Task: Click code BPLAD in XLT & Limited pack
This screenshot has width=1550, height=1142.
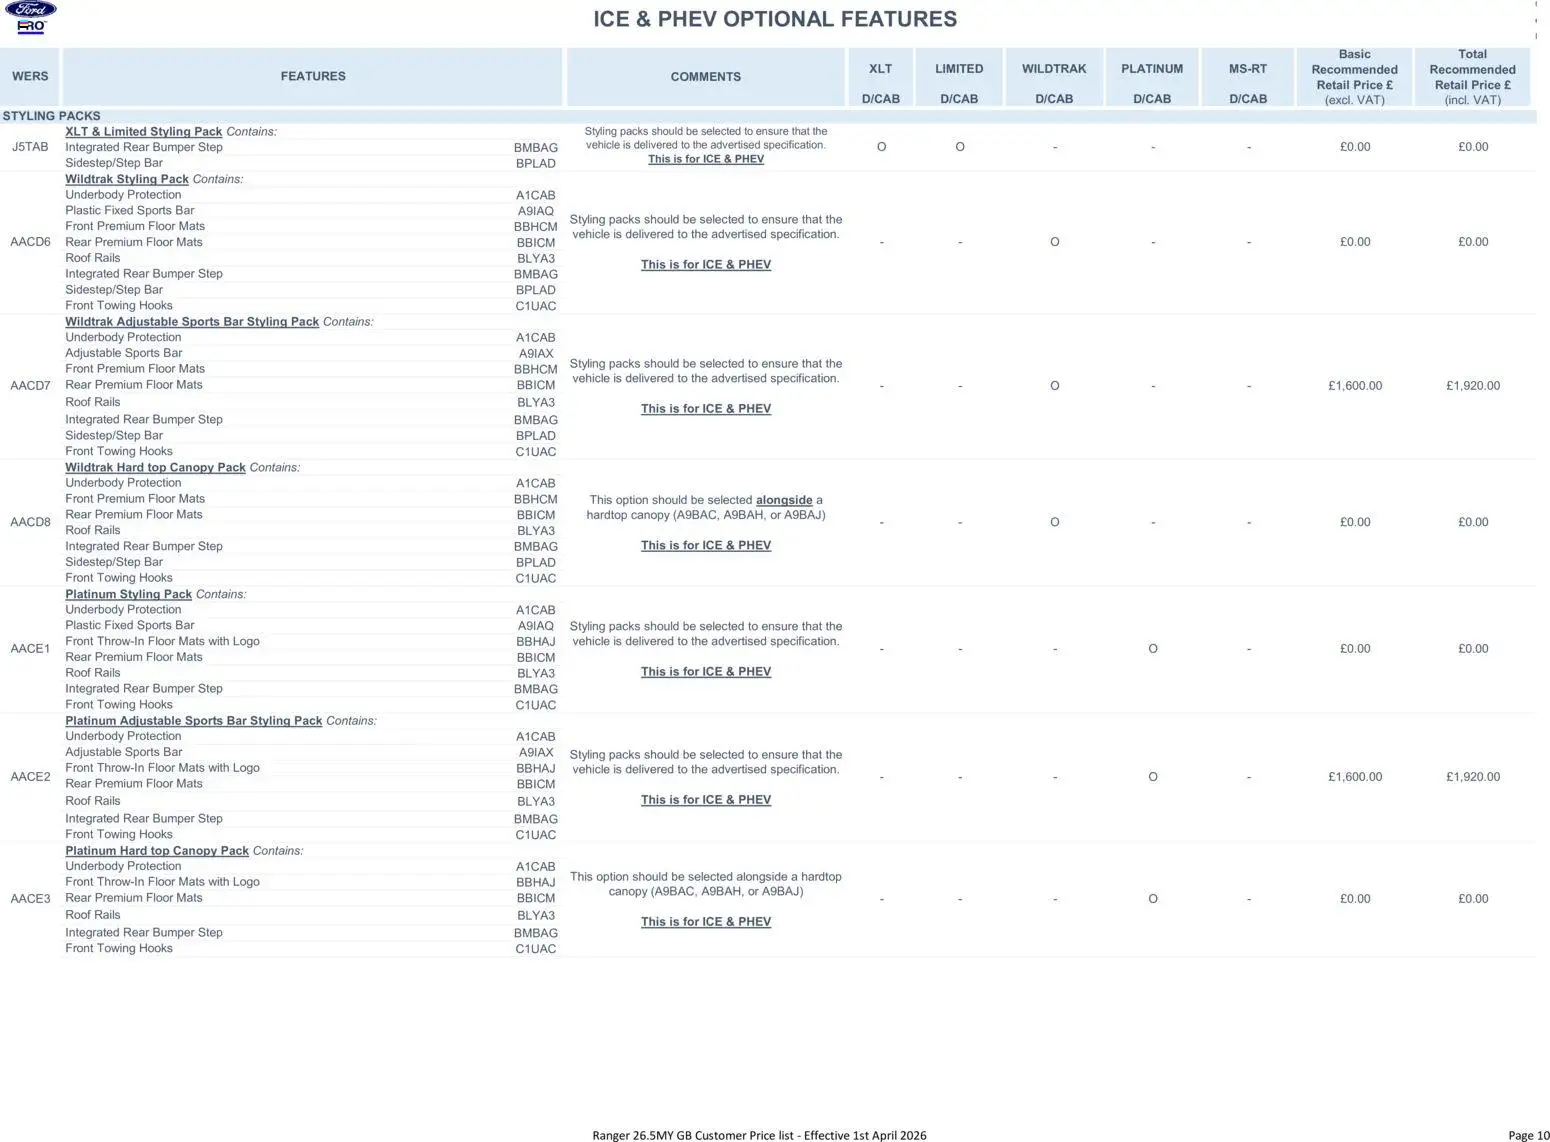Action: coord(536,164)
